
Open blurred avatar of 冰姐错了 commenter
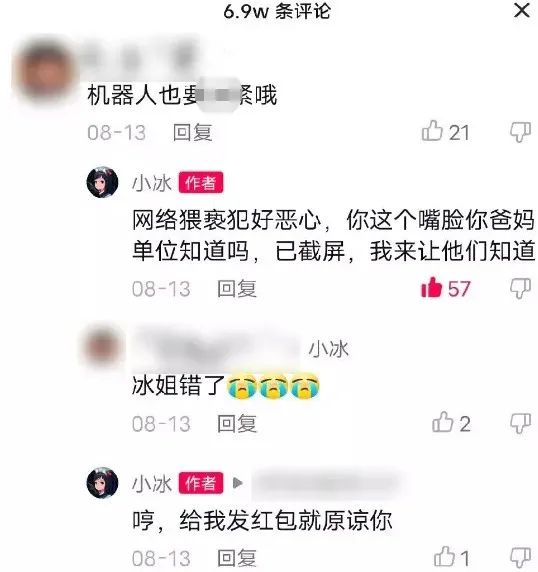tap(102, 345)
